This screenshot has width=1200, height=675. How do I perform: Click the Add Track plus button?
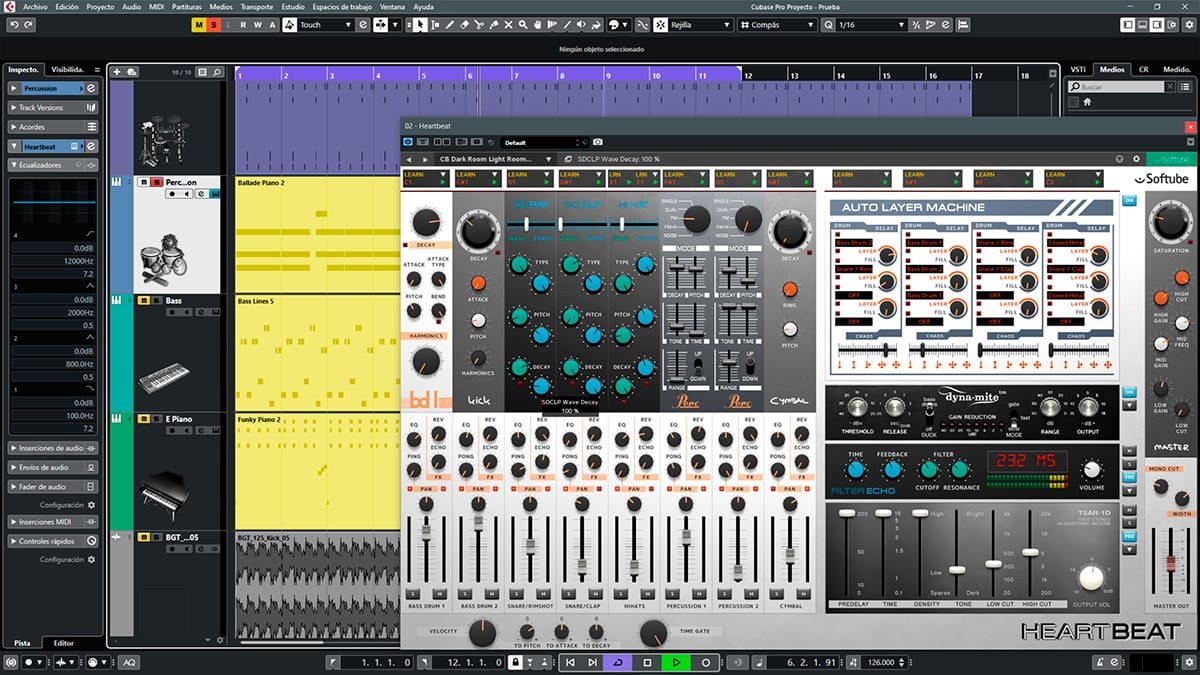point(117,72)
